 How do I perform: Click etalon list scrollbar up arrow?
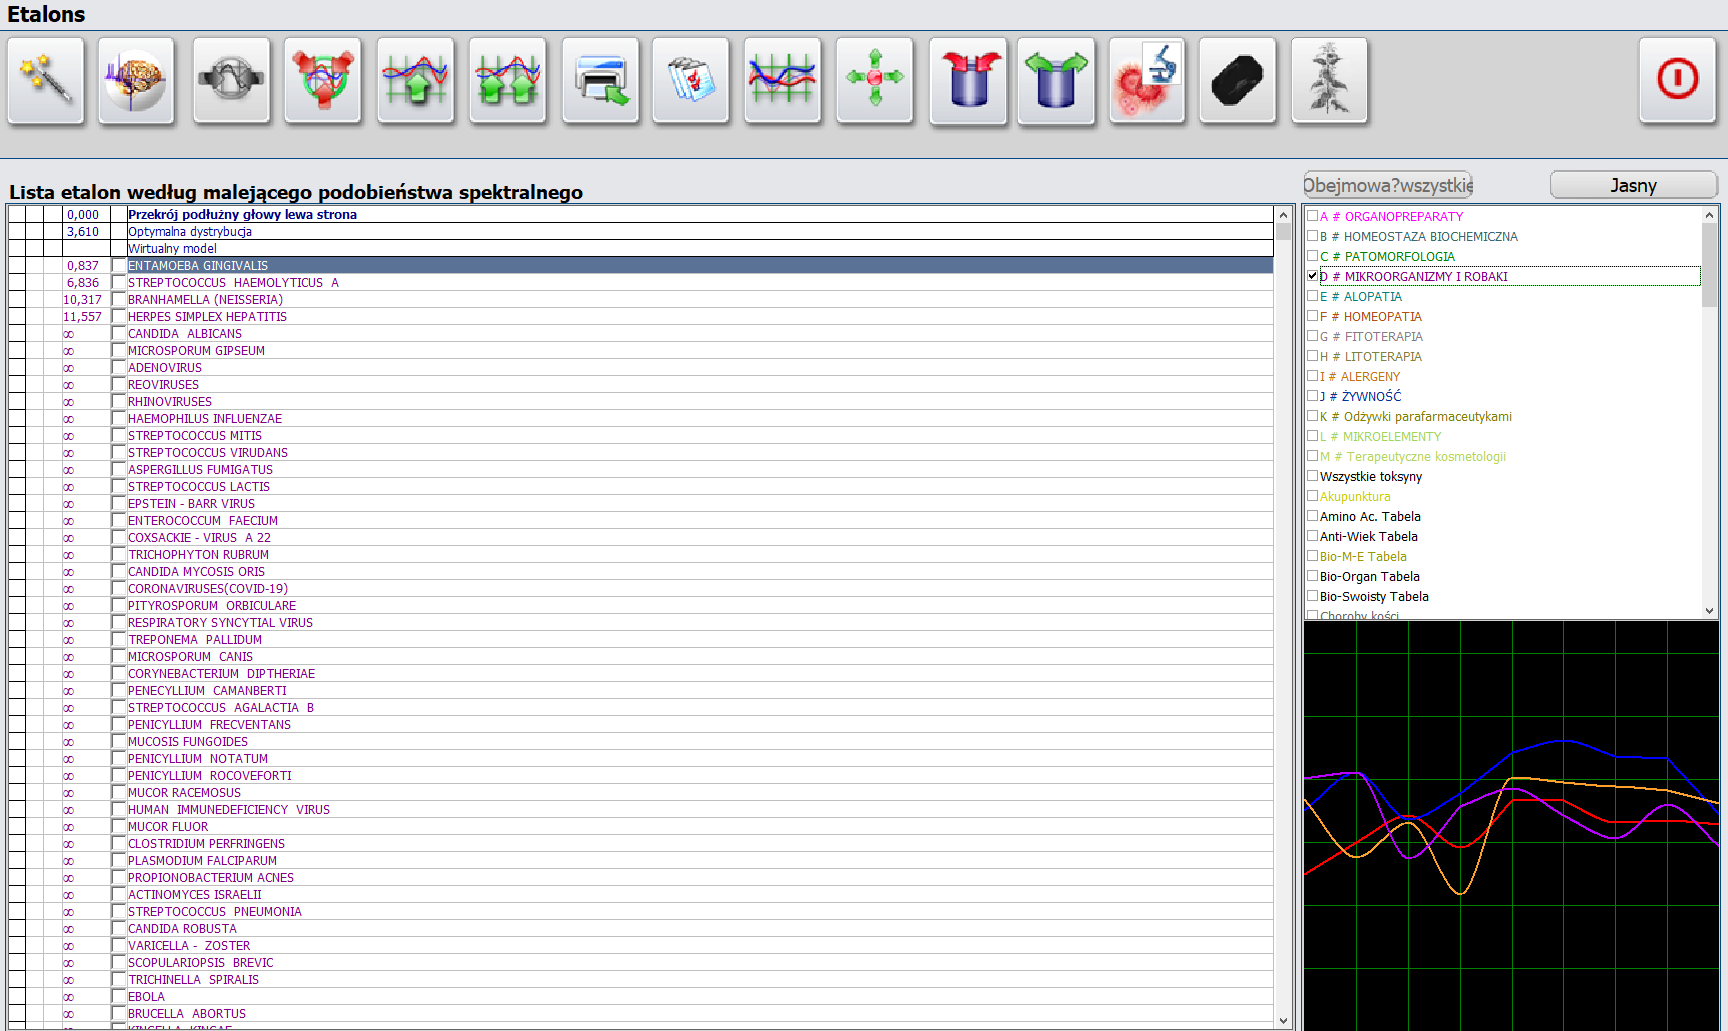tap(1284, 215)
